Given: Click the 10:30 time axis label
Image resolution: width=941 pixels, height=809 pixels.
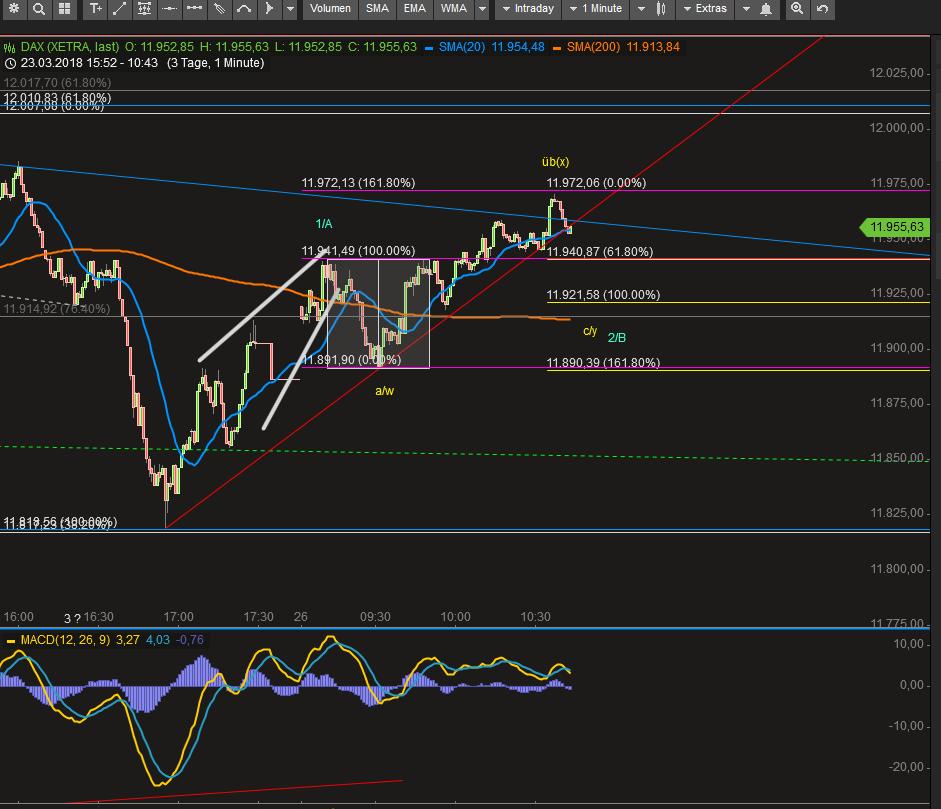Looking at the screenshot, I should [535, 617].
